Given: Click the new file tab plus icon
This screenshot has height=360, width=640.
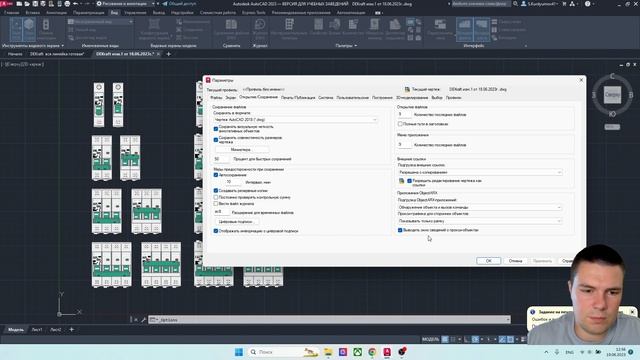Looking at the screenshot, I should point(169,54).
